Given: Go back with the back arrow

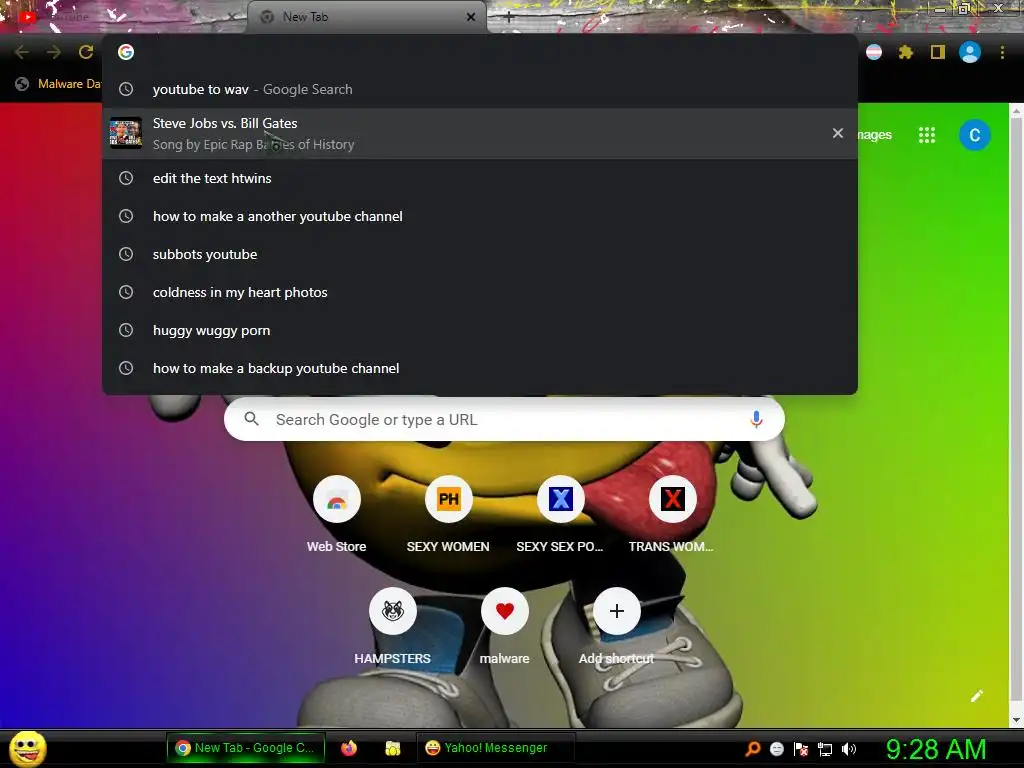Looking at the screenshot, I should (22, 52).
